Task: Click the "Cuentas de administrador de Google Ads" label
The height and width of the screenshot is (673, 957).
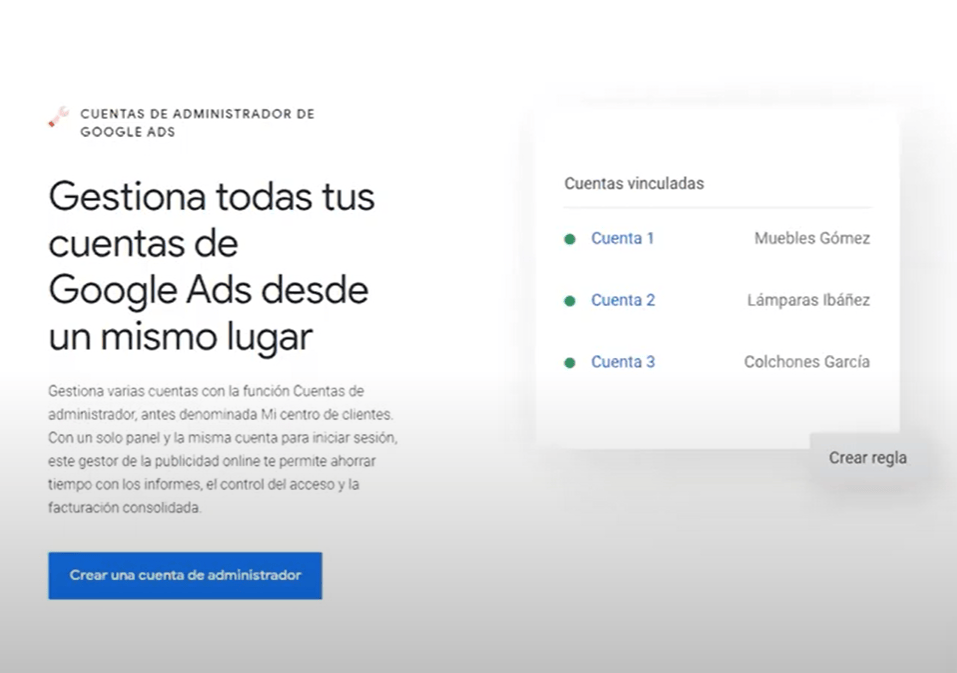Action: click(197, 121)
